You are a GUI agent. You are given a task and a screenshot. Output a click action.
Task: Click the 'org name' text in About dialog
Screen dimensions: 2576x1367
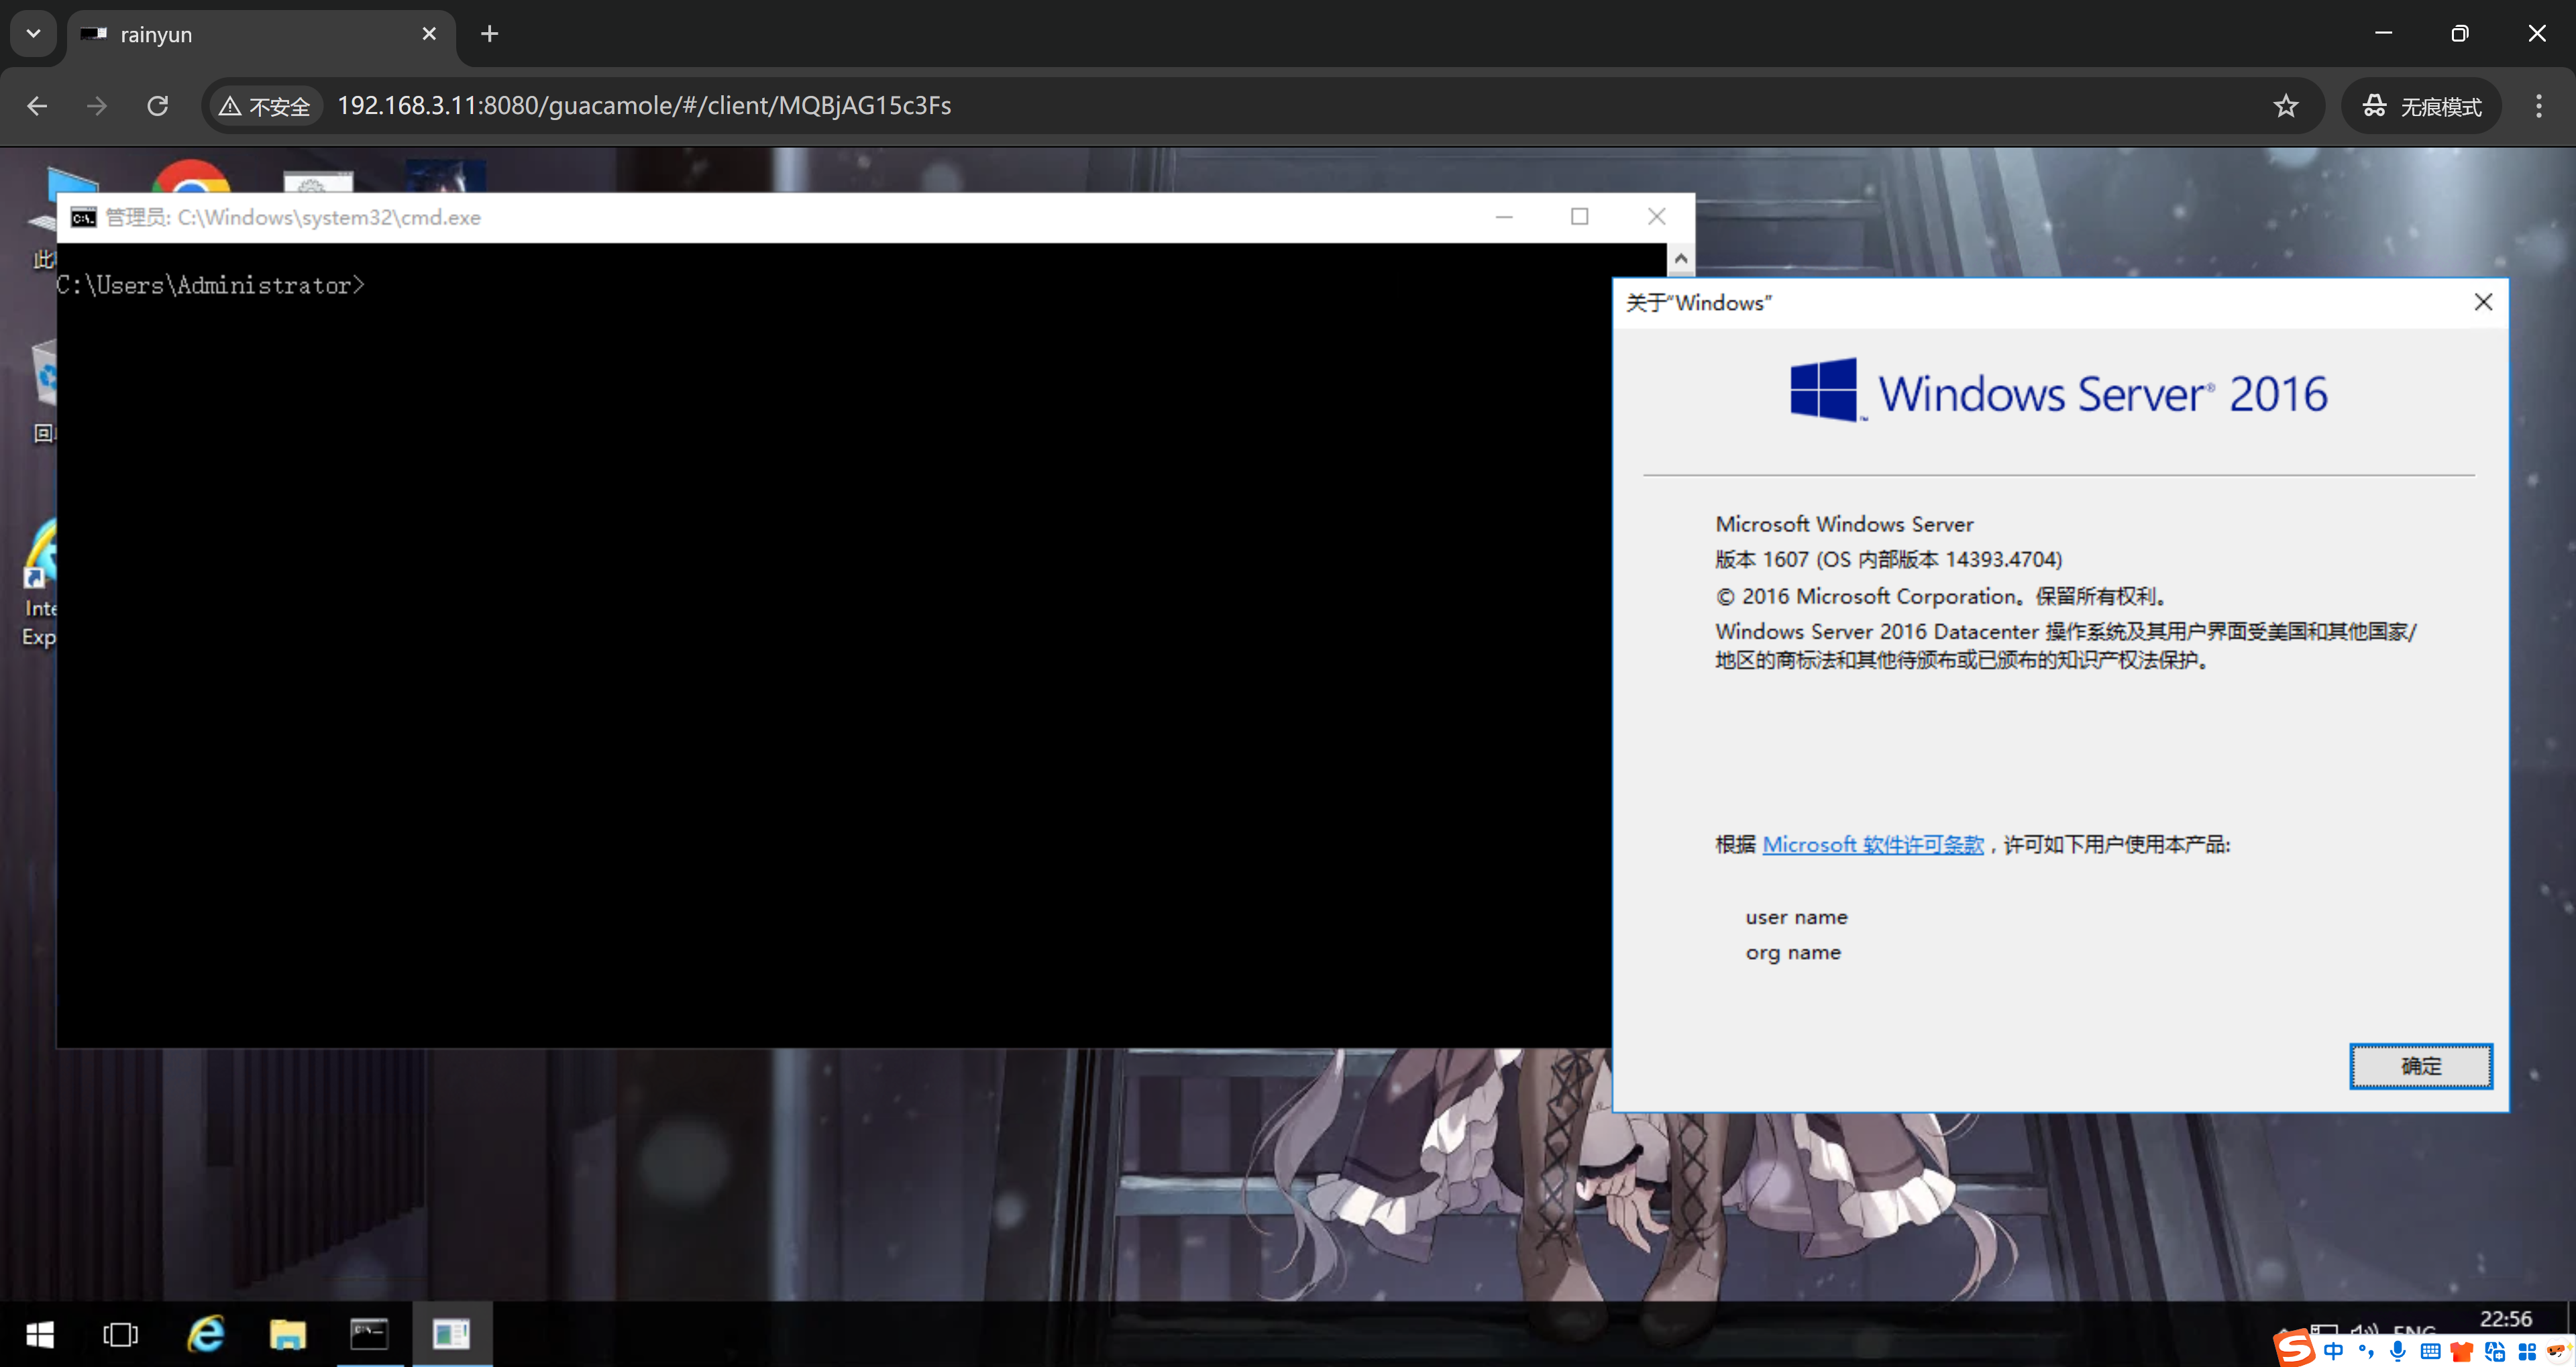pyautogui.click(x=1793, y=953)
